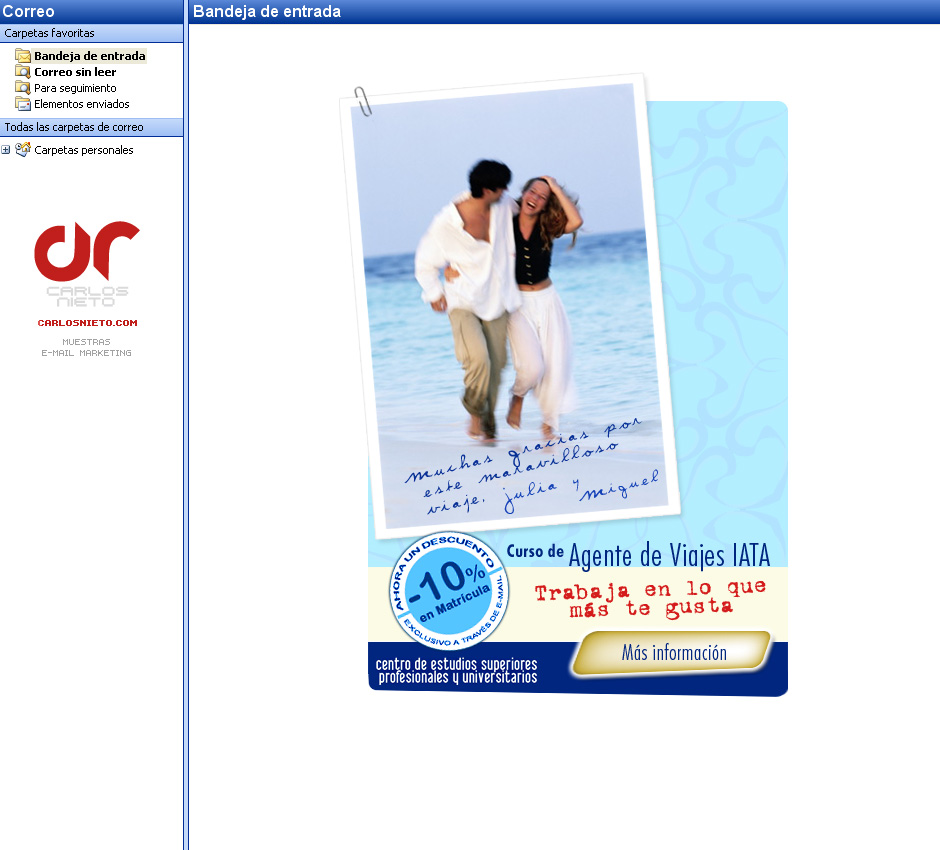Screen dimensions: 940x850
Task: Open the Bandeja de entrada folder icon
Action: coord(23,56)
